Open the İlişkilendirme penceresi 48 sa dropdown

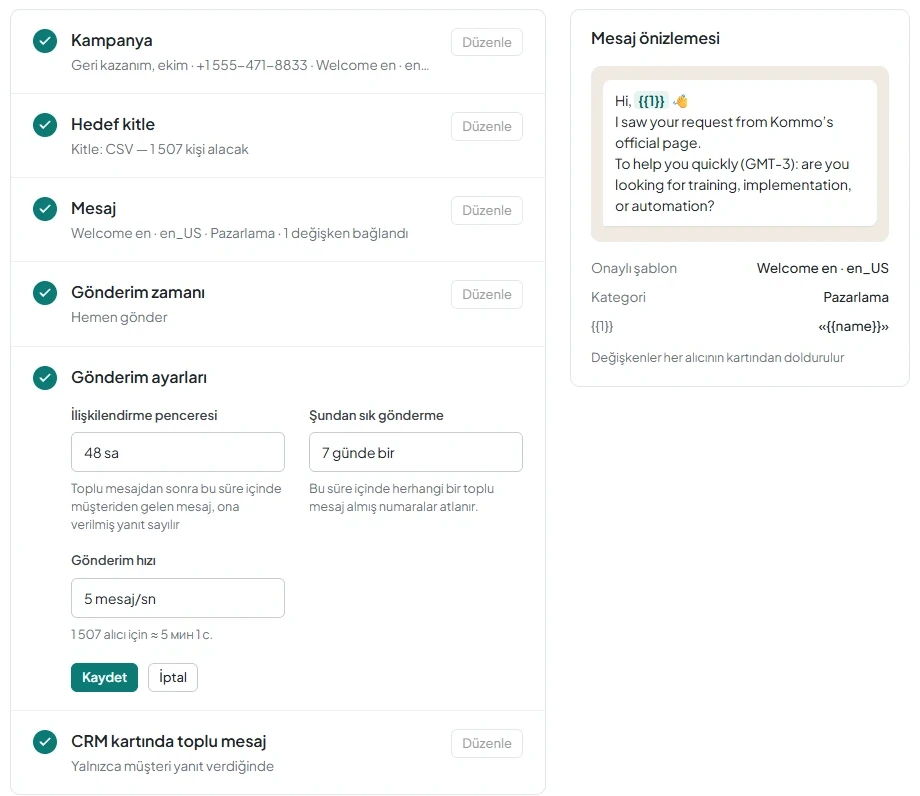click(178, 452)
